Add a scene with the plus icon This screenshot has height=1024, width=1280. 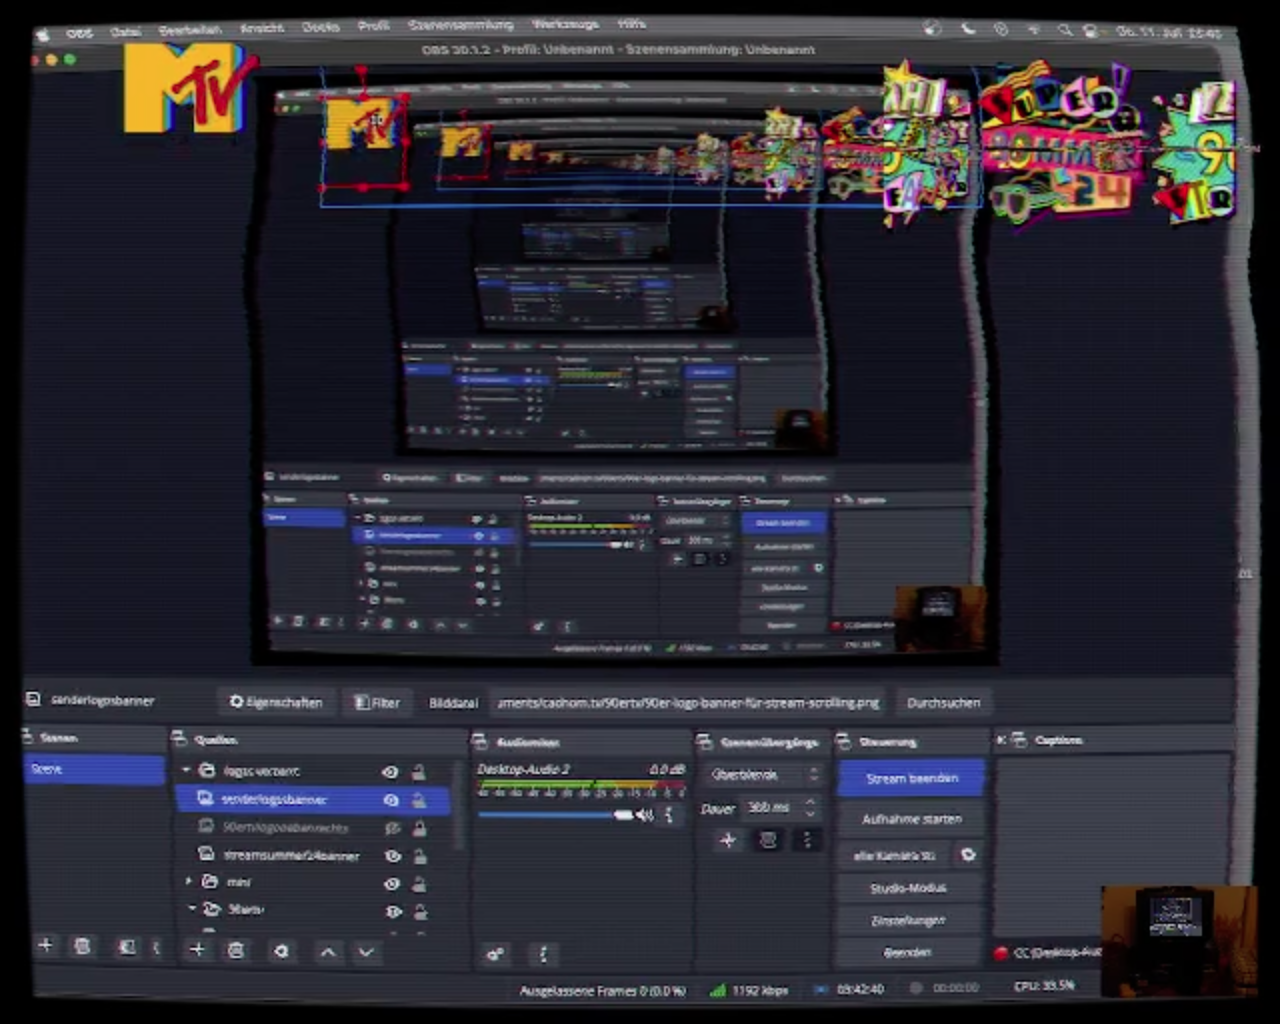[45, 945]
